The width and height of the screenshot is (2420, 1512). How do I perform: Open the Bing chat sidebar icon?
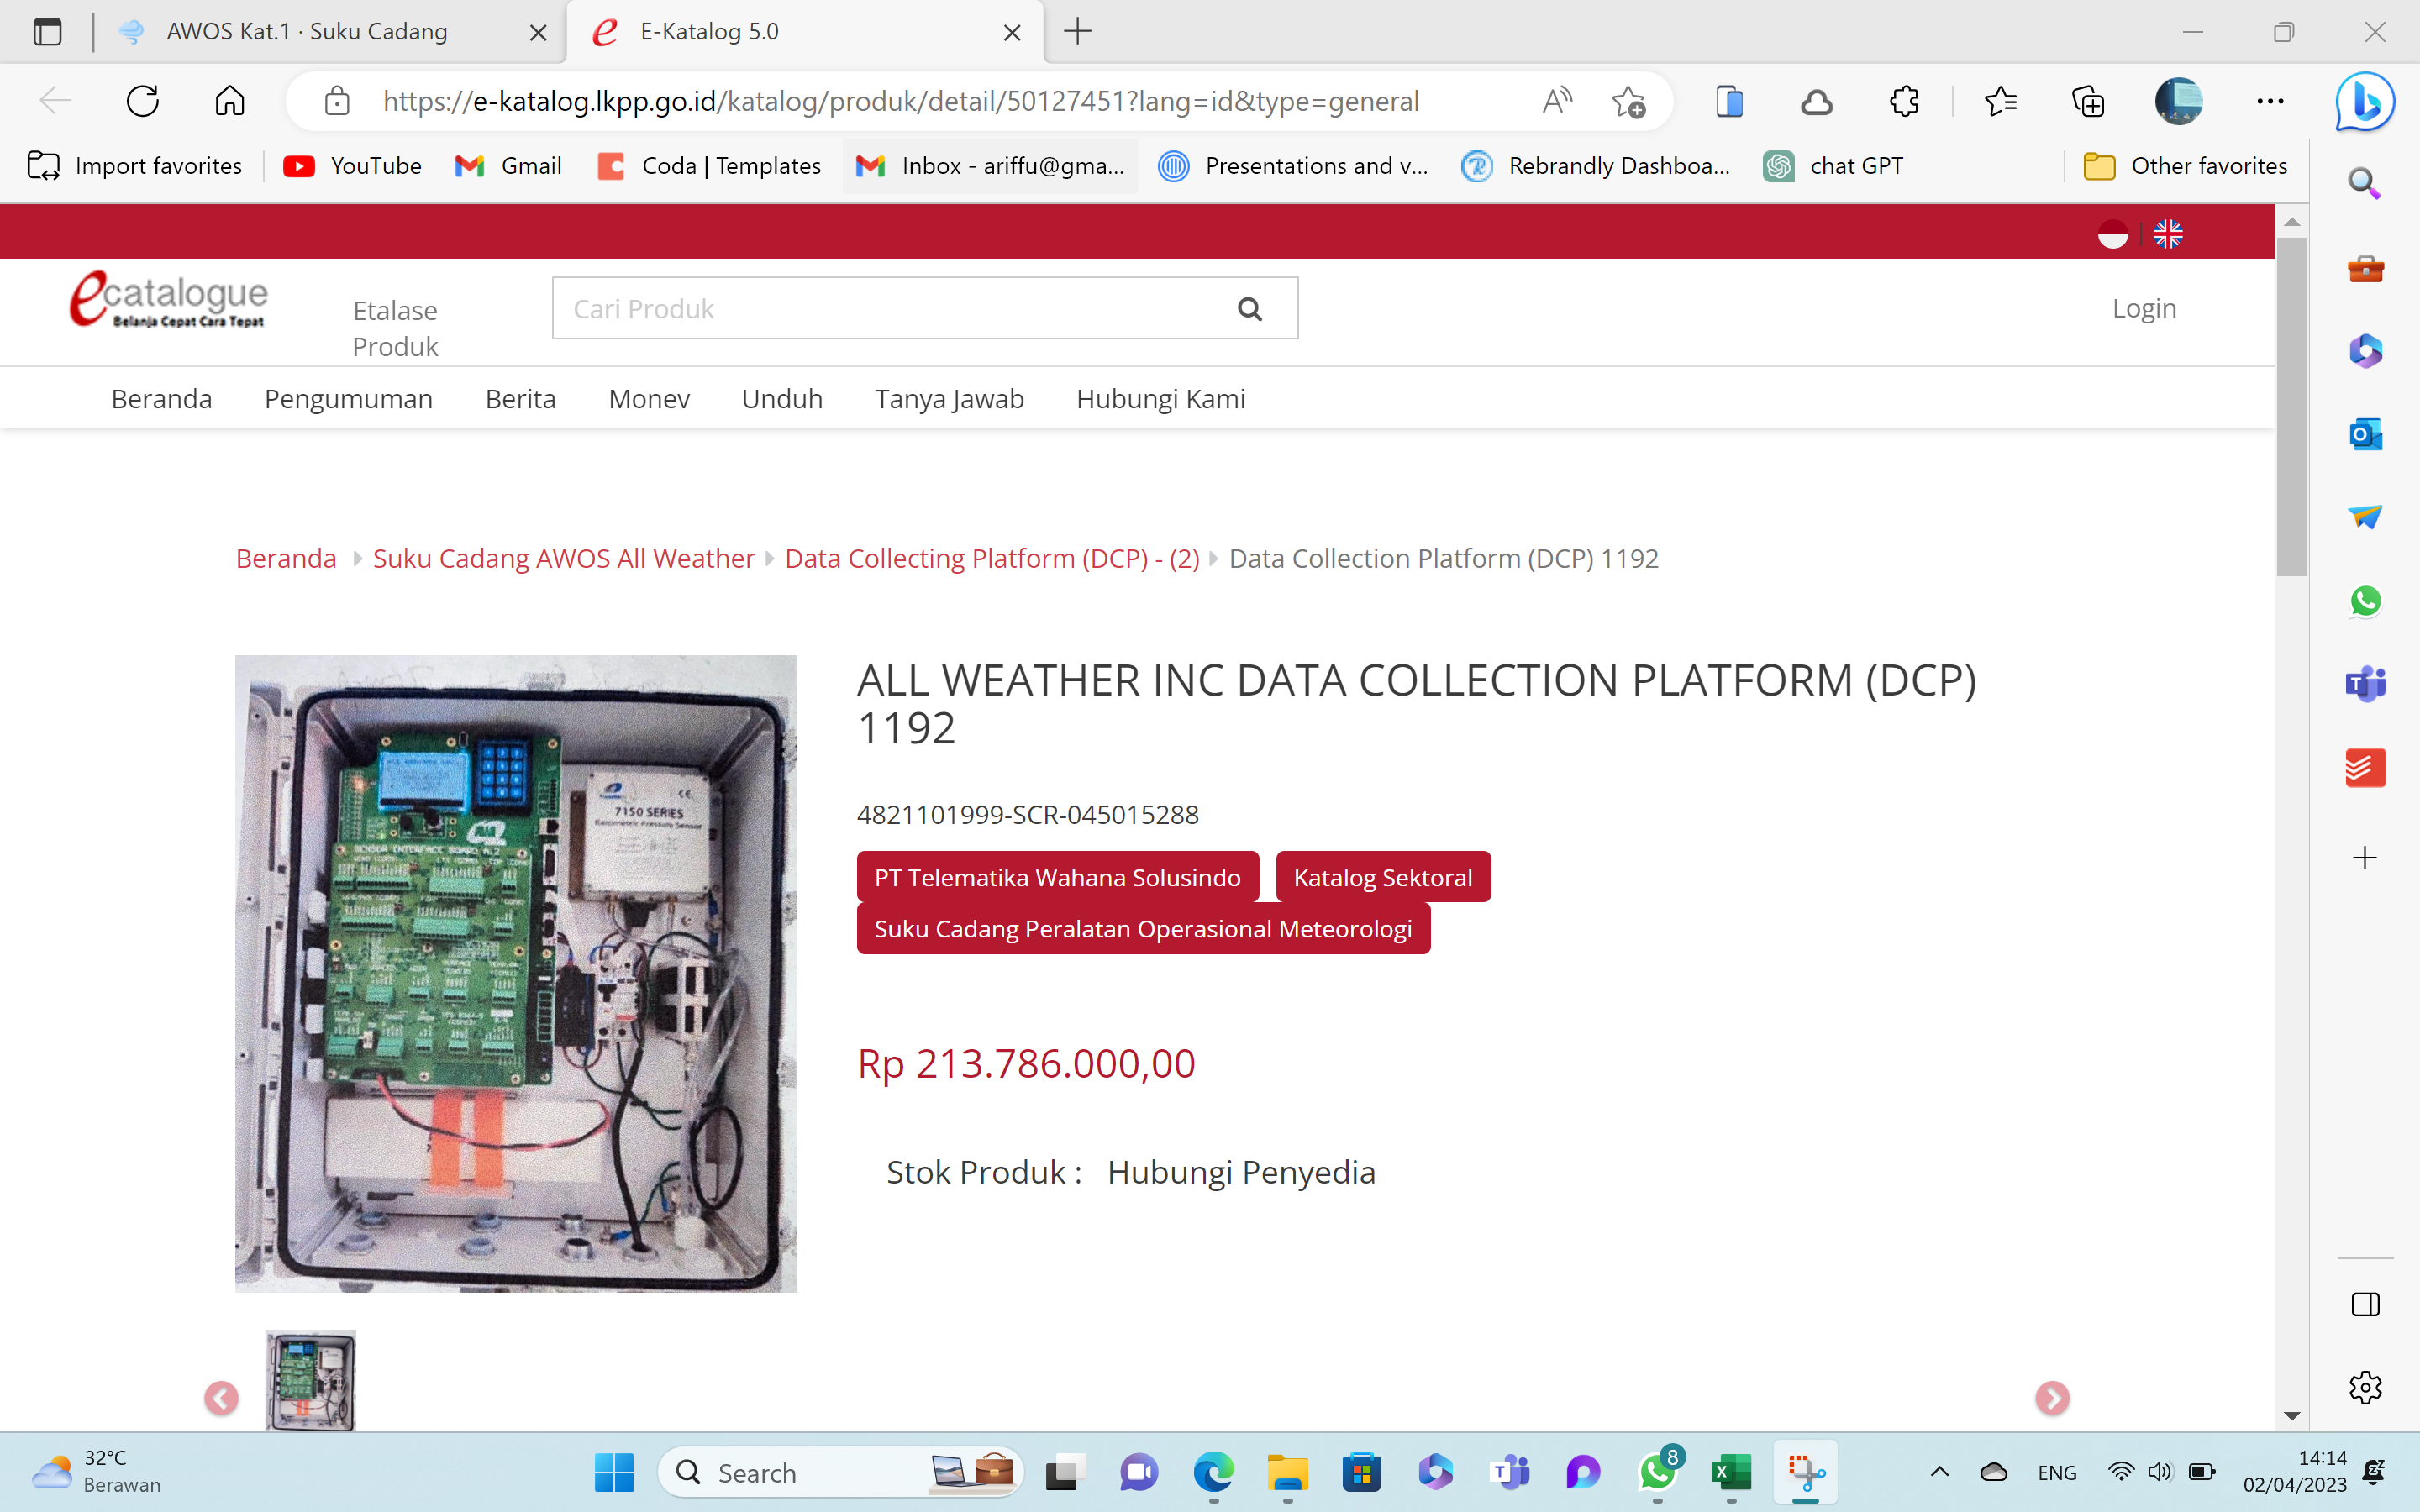[2364, 101]
